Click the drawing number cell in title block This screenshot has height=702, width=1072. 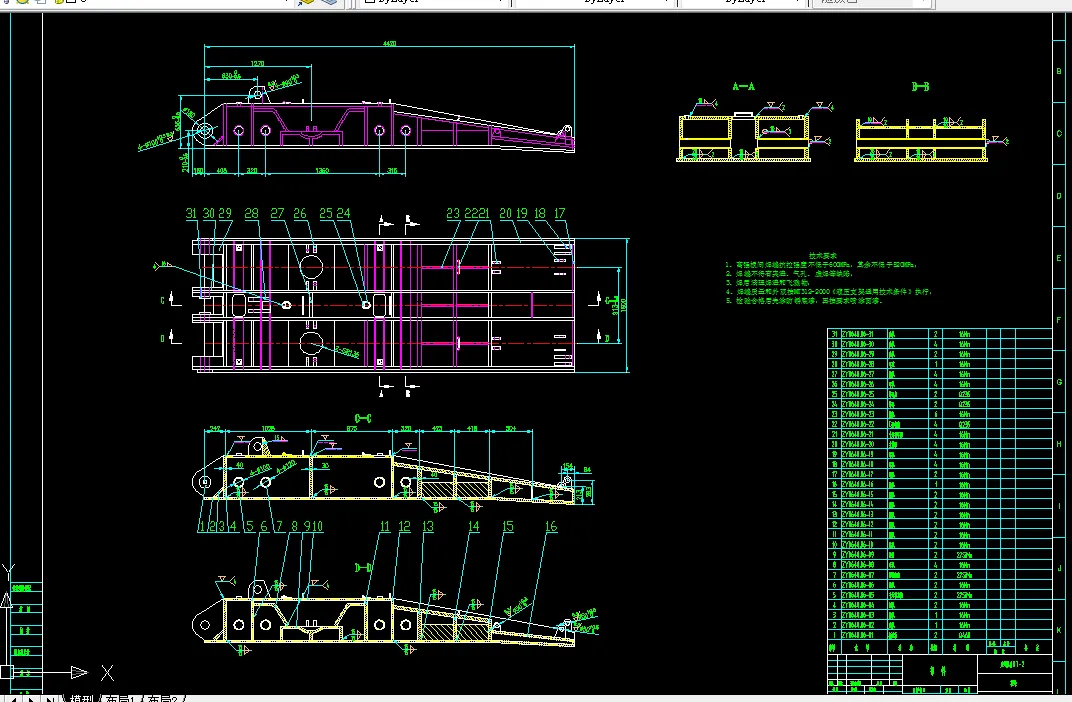1014,664
